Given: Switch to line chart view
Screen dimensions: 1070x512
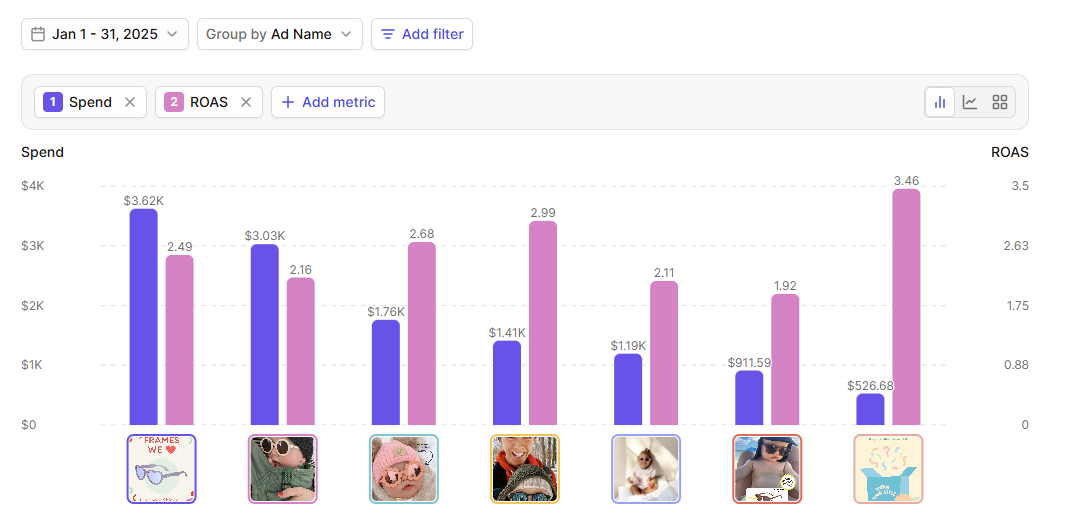Looking at the screenshot, I should pyautogui.click(x=970, y=102).
